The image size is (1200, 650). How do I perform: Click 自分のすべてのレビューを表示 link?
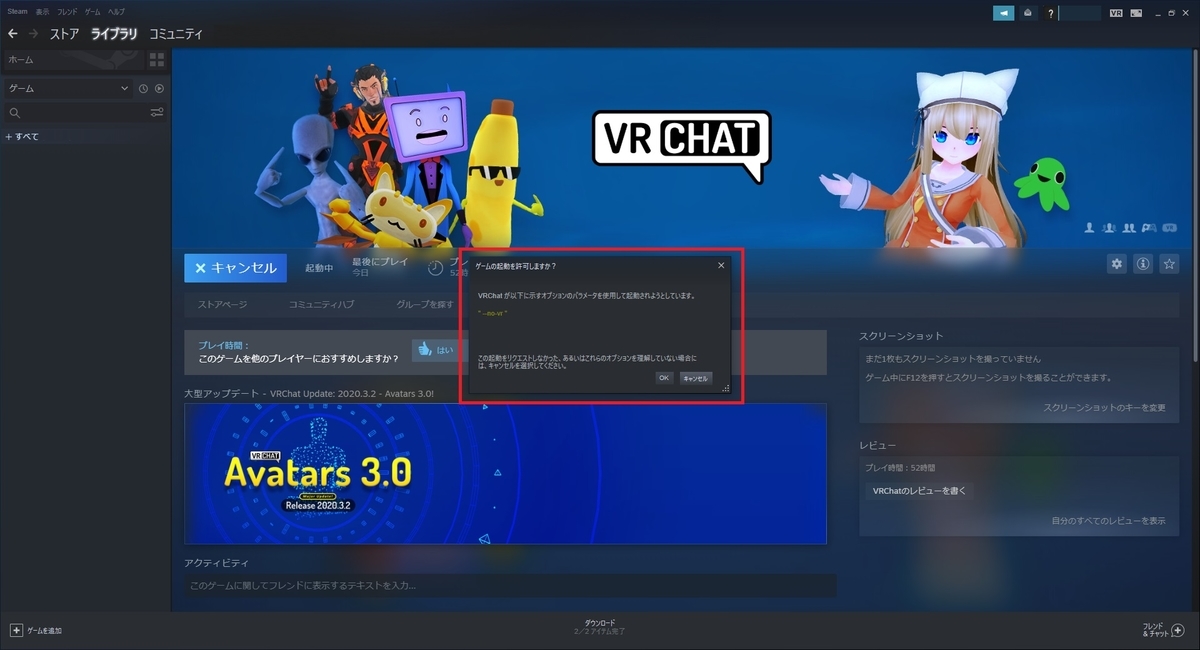tap(1108, 521)
